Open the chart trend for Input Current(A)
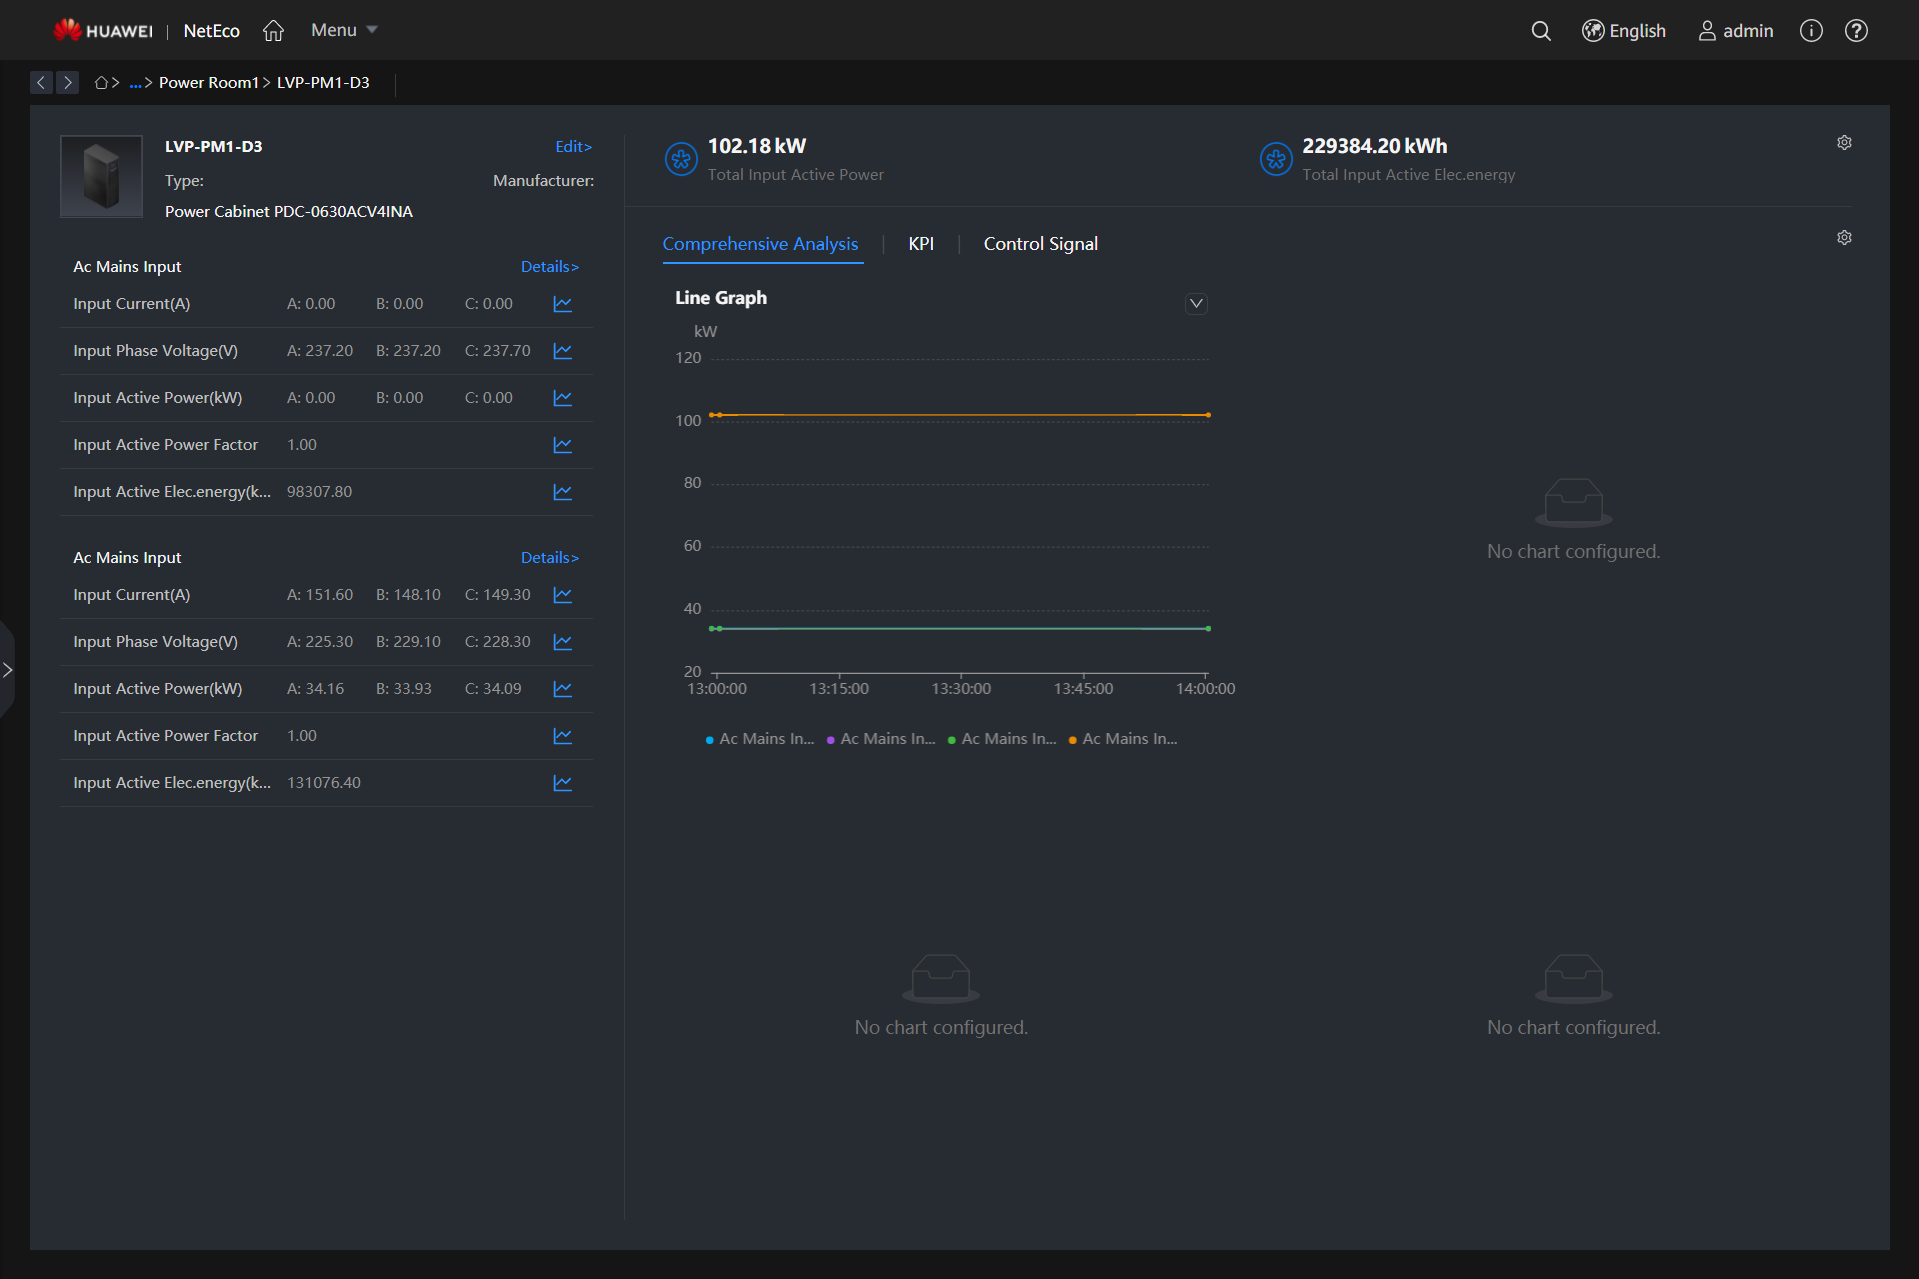The height and width of the screenshot is (1279, 1919). click(562, 304)
